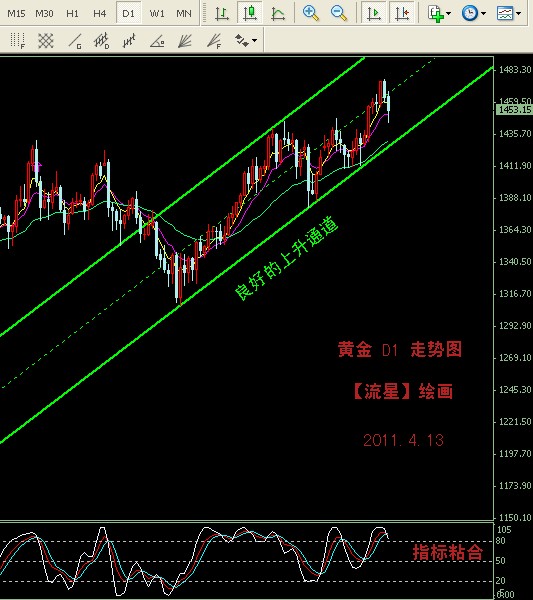Select the Gann grid tool
The height and width of the screenshot is (600, 533).
point(46,41)
